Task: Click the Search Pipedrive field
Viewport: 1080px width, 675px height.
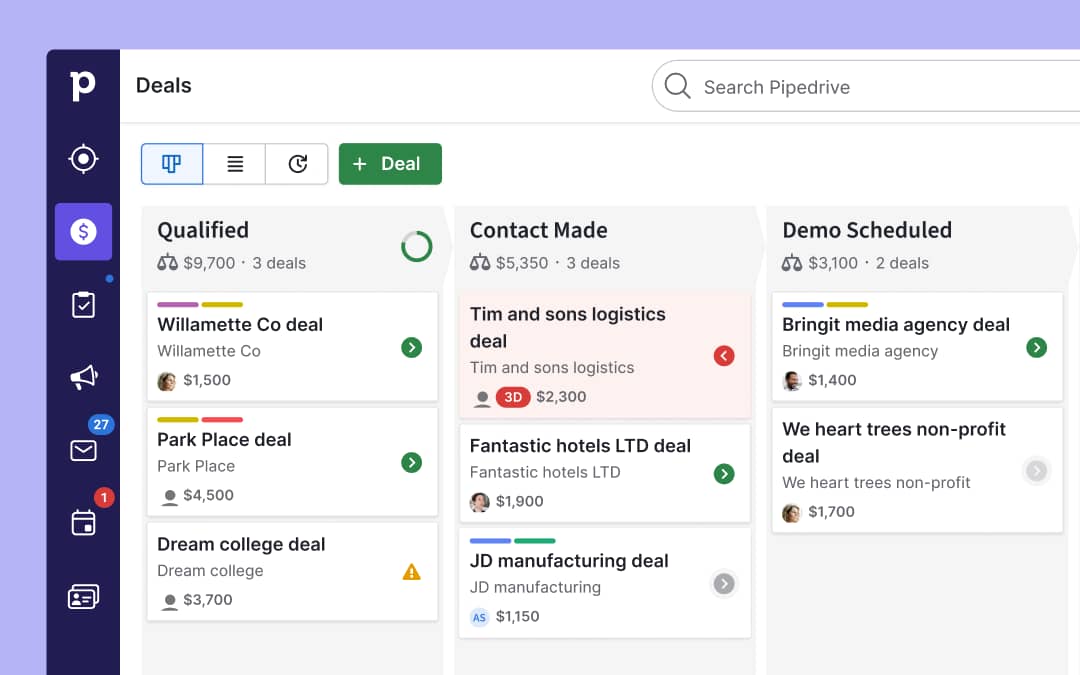Action: [x=860, y=87]
